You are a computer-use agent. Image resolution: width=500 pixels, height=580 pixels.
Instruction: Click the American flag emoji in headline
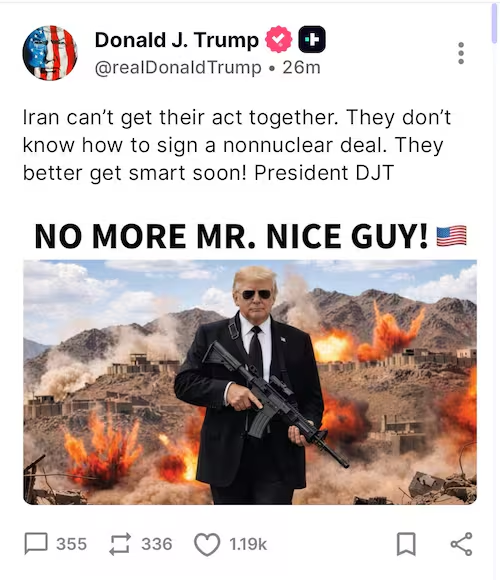pos(451,236)
